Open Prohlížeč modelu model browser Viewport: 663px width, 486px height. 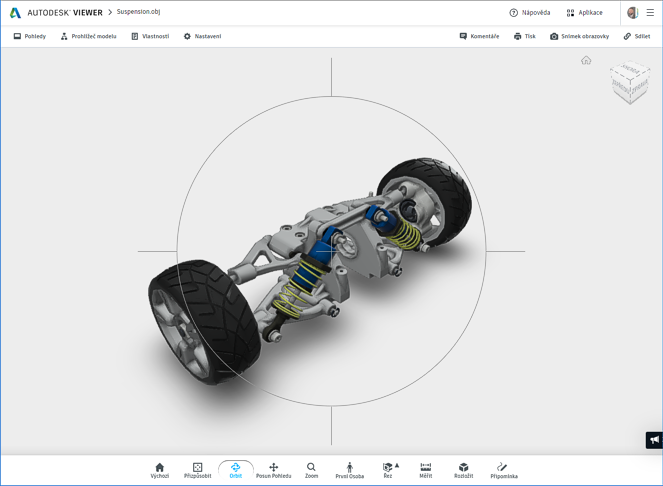pyautogui.click(x=88, y=36)
